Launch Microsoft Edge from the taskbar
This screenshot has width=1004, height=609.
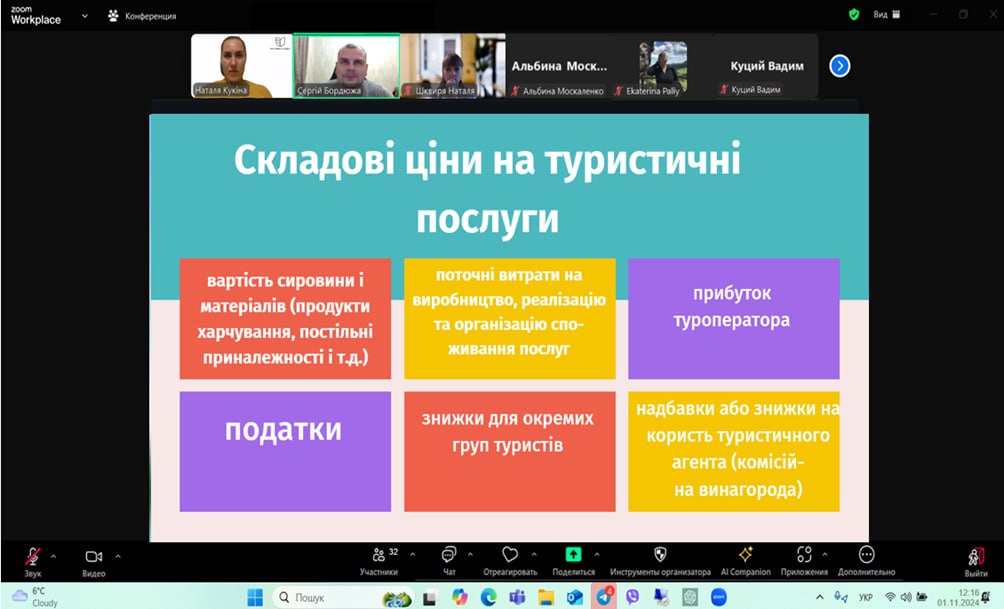click(489, 597)
